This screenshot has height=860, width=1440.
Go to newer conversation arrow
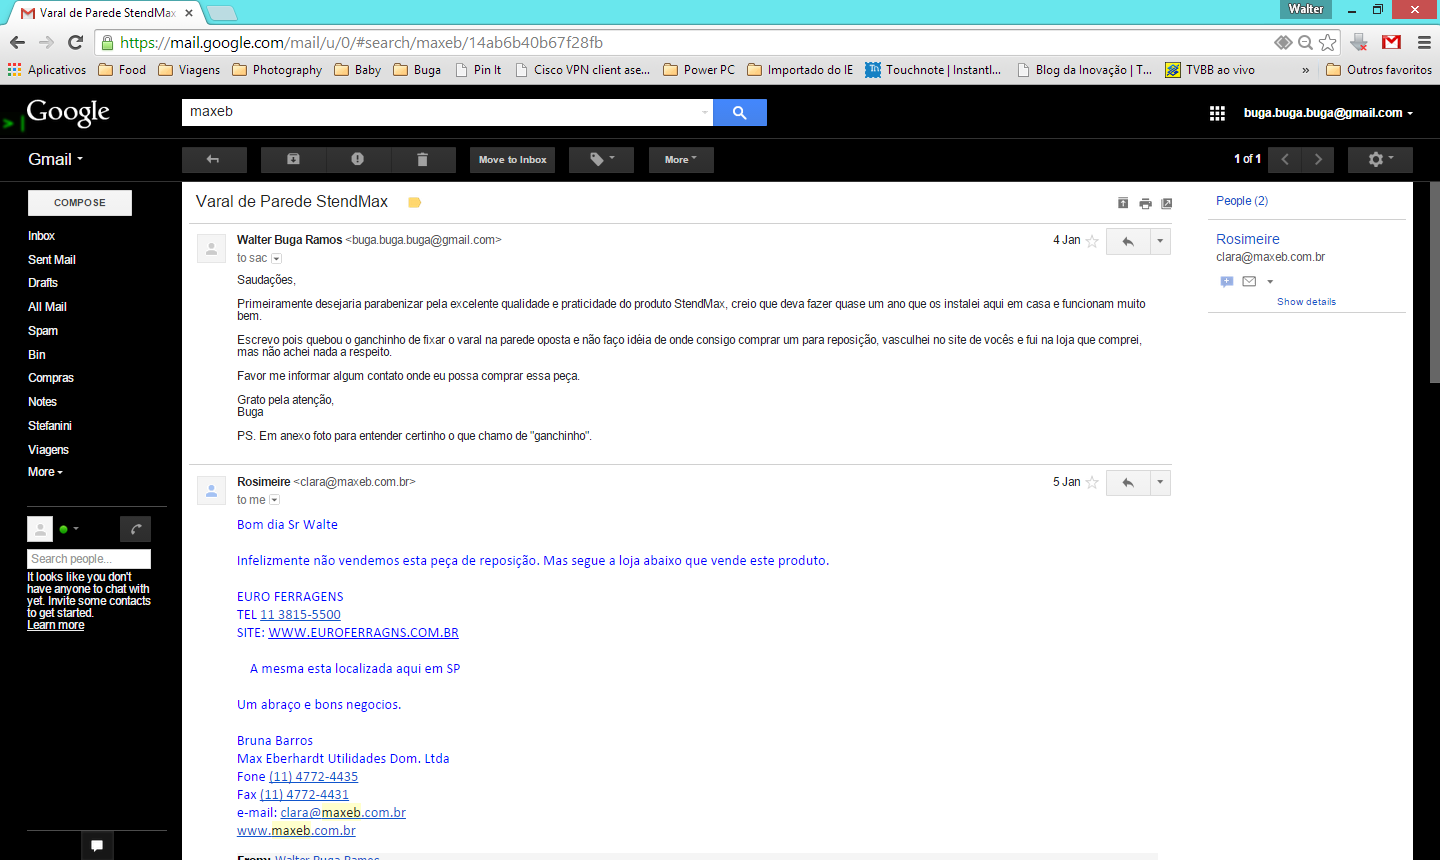point(1285,160)
